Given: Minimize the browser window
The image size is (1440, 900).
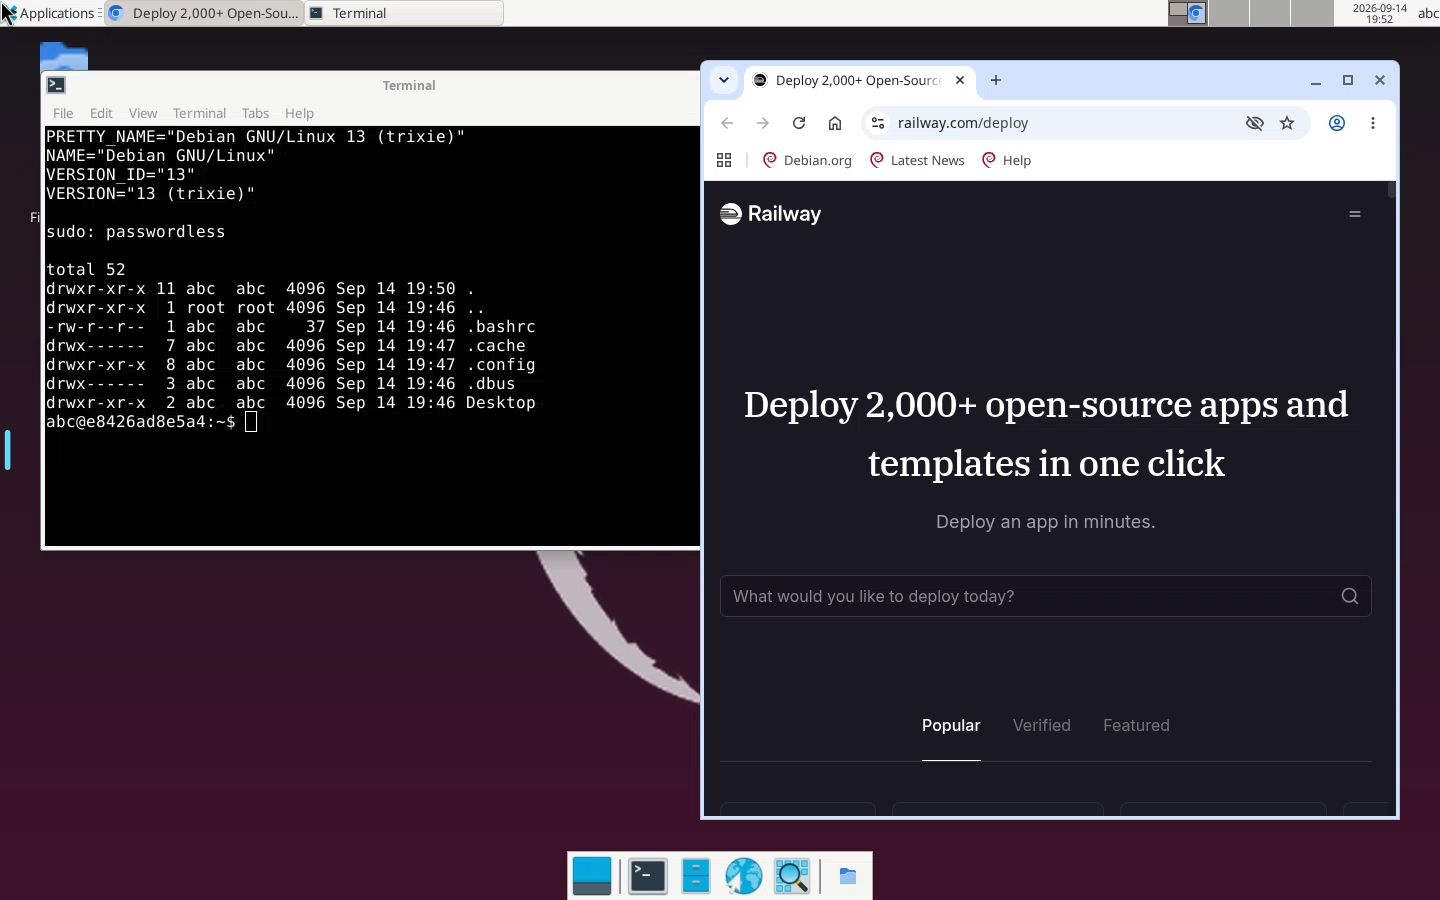Looking at the screenshot, I should point(1316,80).
